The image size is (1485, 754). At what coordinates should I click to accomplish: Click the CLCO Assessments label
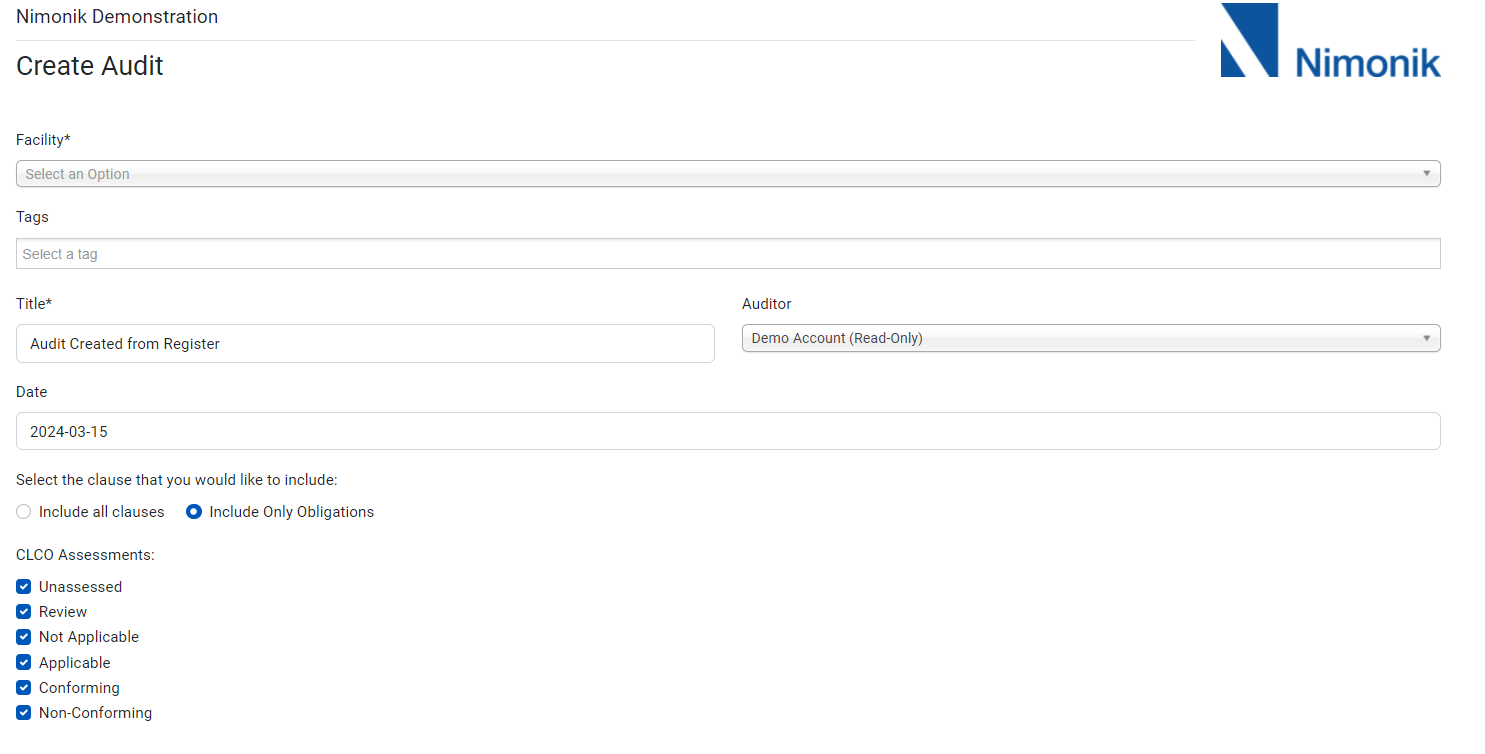85,555
